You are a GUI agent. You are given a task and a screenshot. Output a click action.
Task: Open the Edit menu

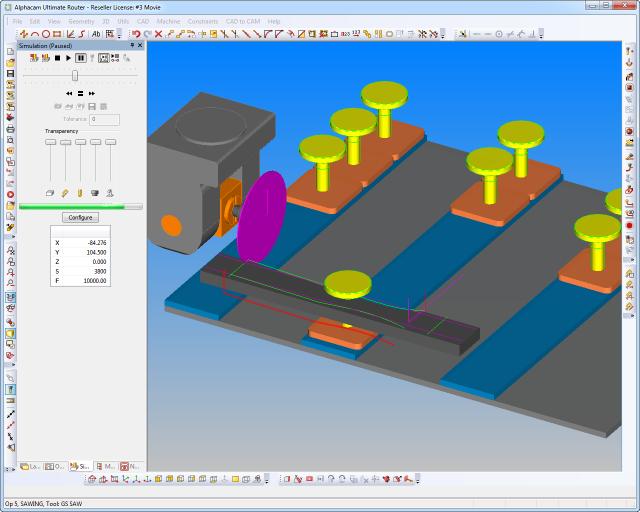[35, 21]
